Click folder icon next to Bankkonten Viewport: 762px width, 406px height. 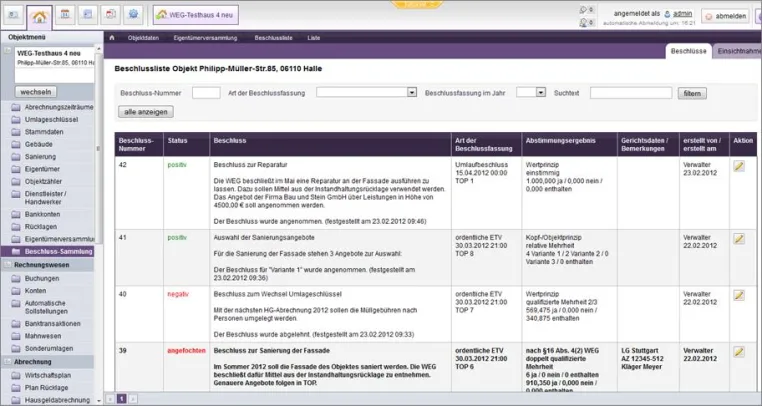click(16, 214)
